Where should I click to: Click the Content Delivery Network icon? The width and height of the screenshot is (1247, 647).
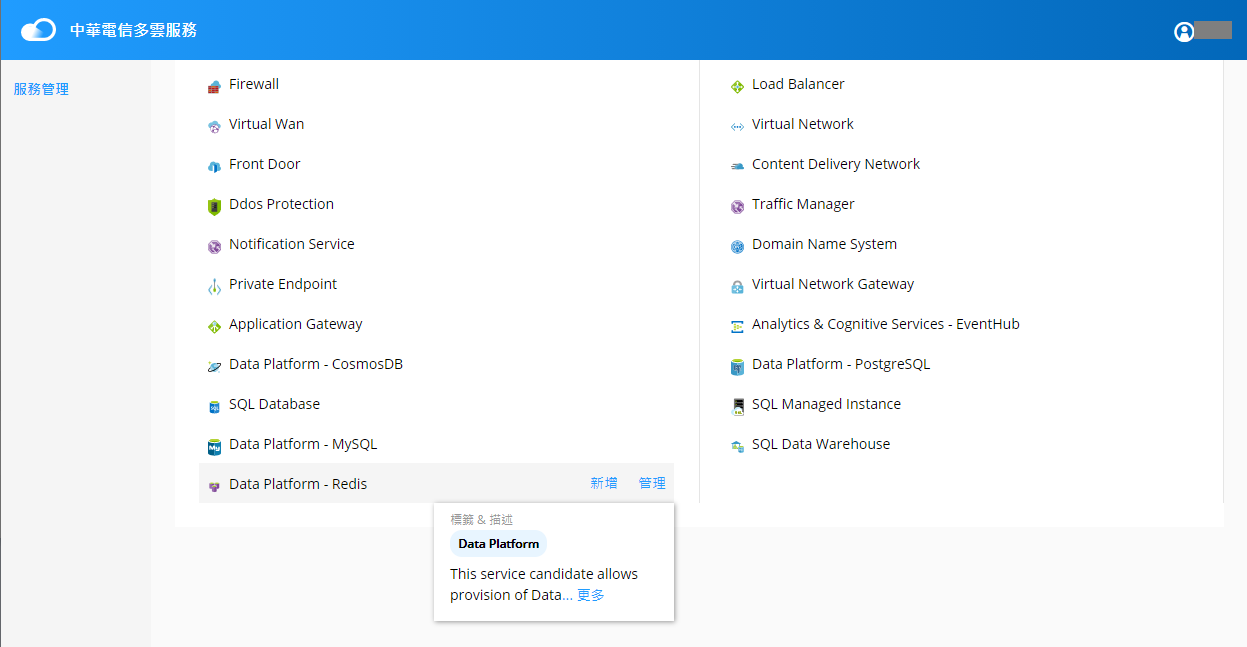tap(737, 167)
